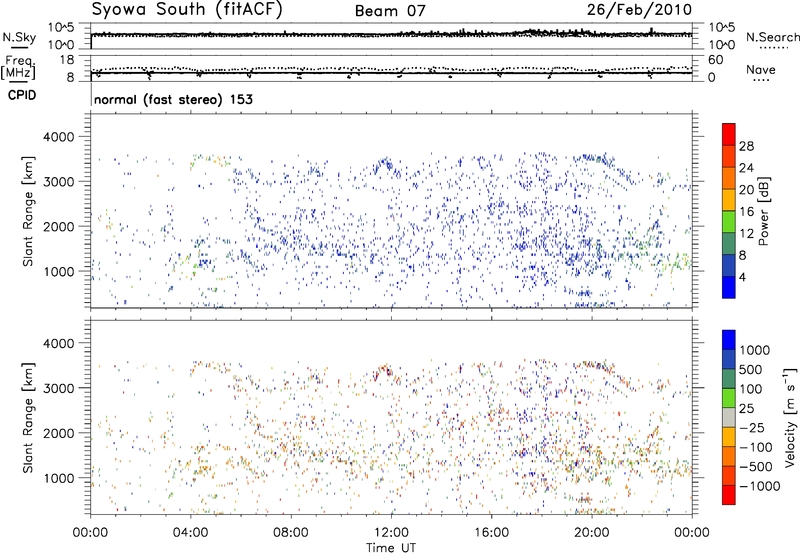Click the '28' label on the Power colorbar

point(746,146)
